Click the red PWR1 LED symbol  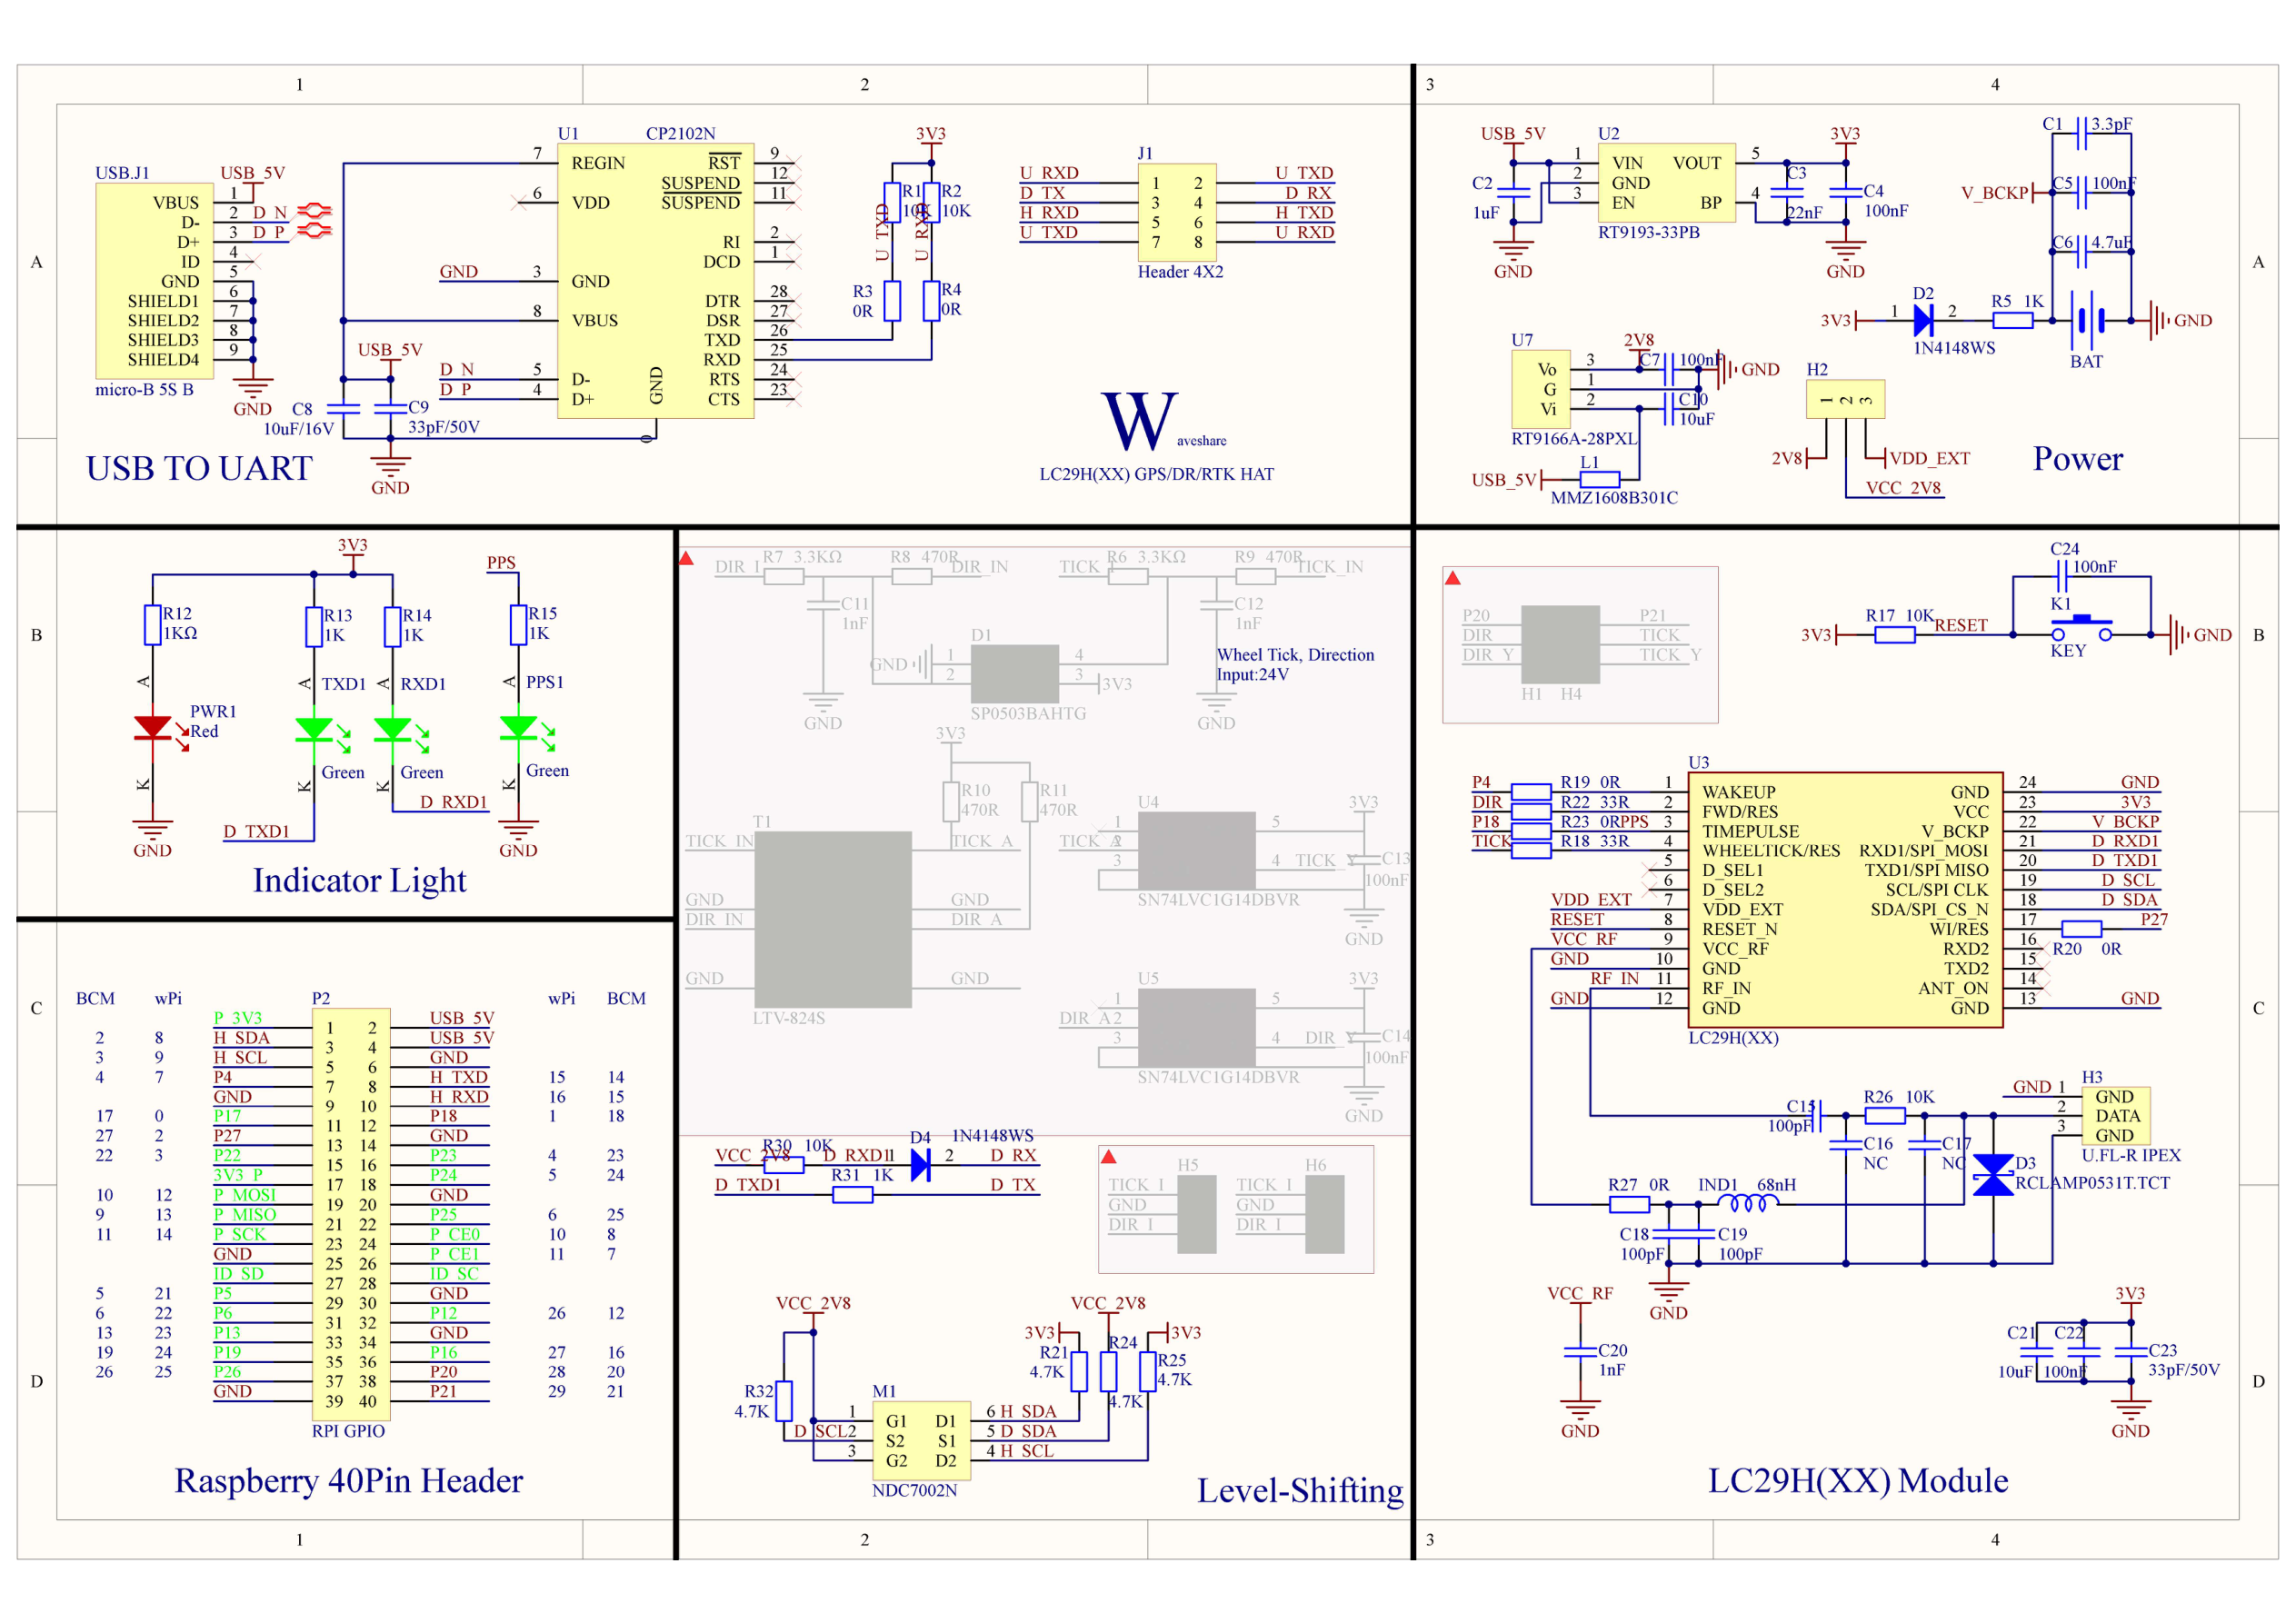[x=152, y=727]
